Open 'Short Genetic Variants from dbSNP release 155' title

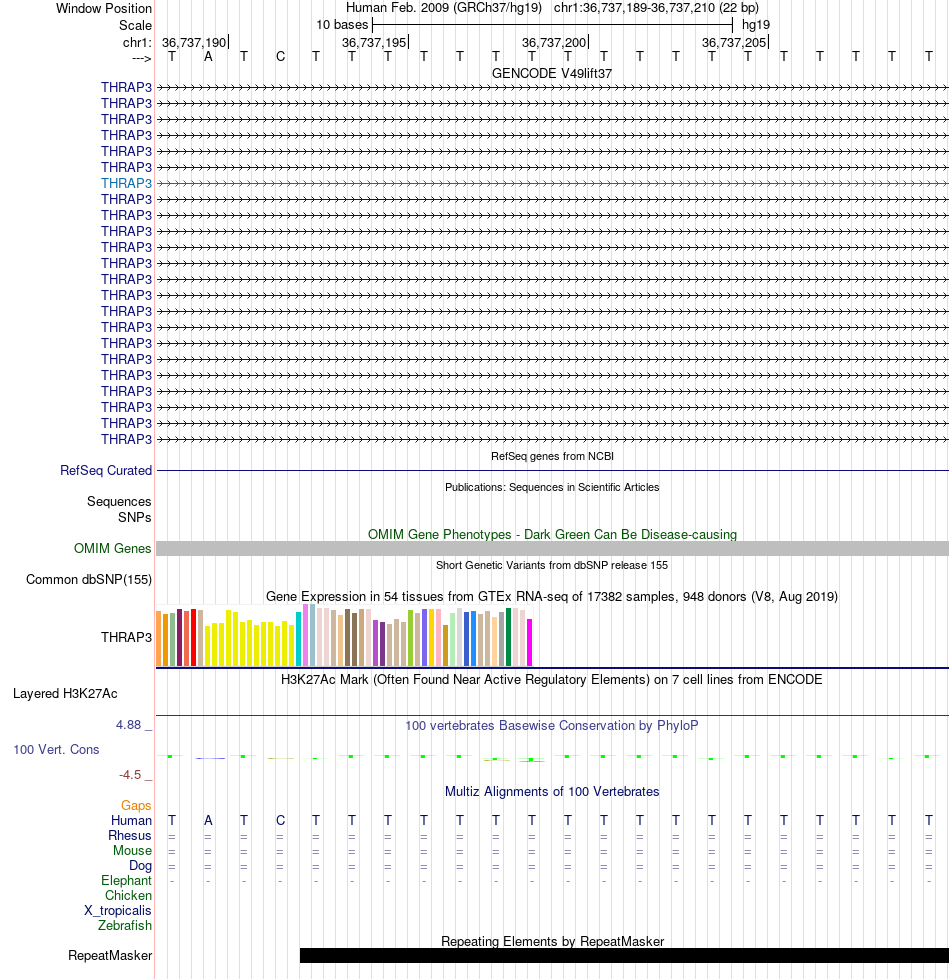[552, 566]
